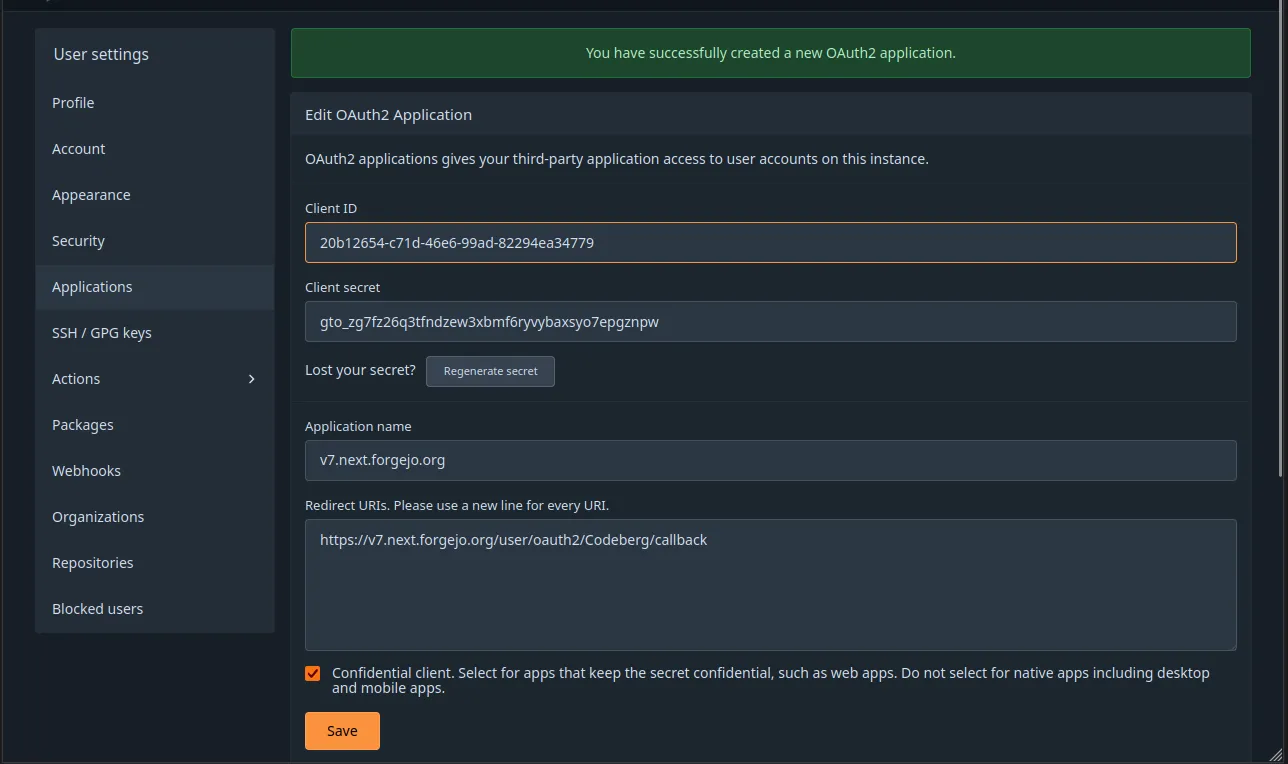Enable the Confidential client checkbox

(312, 673)
